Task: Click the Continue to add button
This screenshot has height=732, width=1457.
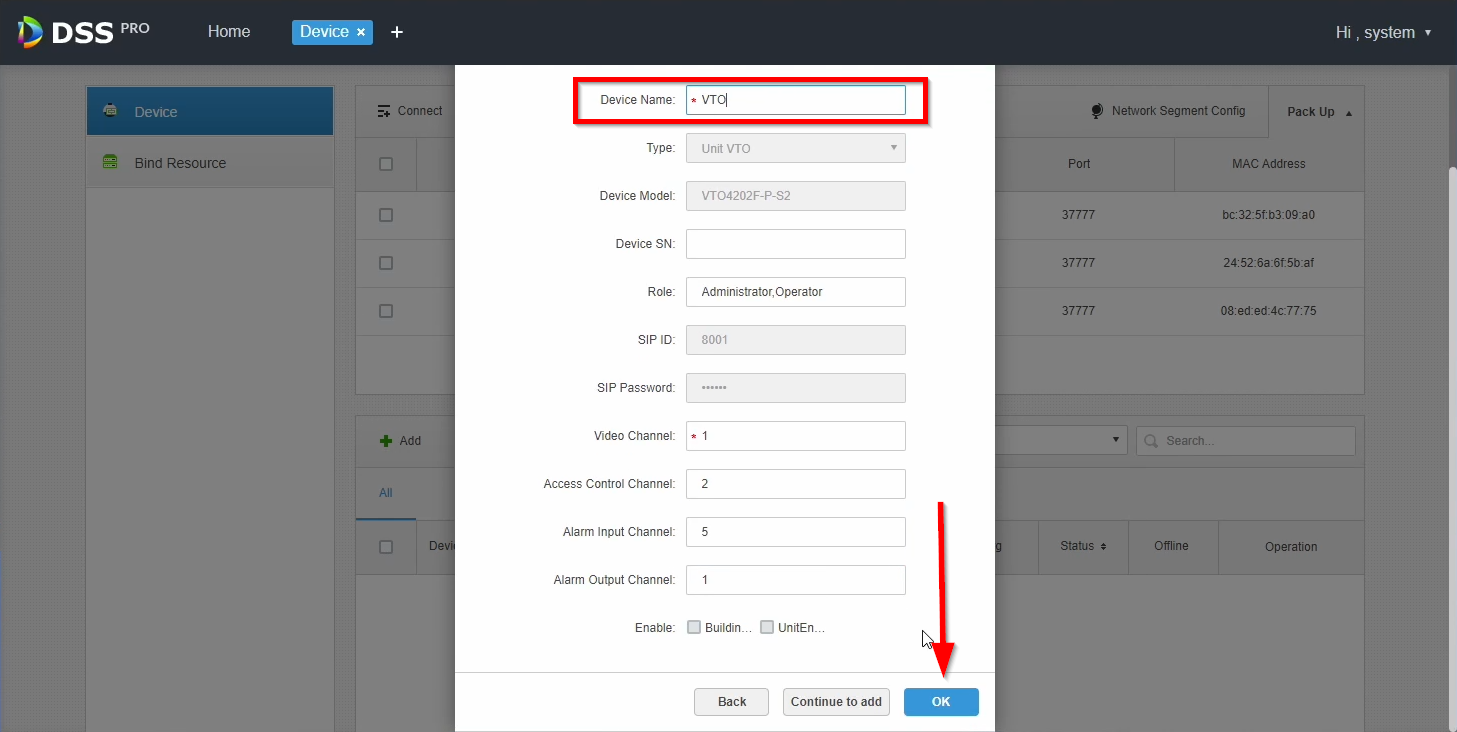Action: [836, 702]
